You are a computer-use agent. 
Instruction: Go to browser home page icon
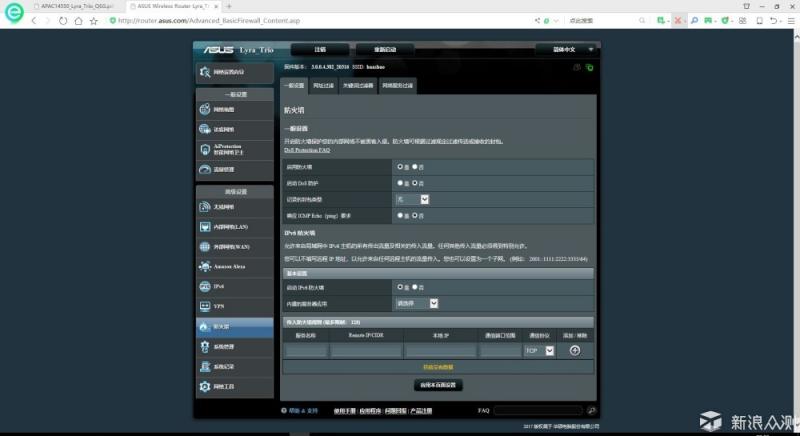[78, 21]
